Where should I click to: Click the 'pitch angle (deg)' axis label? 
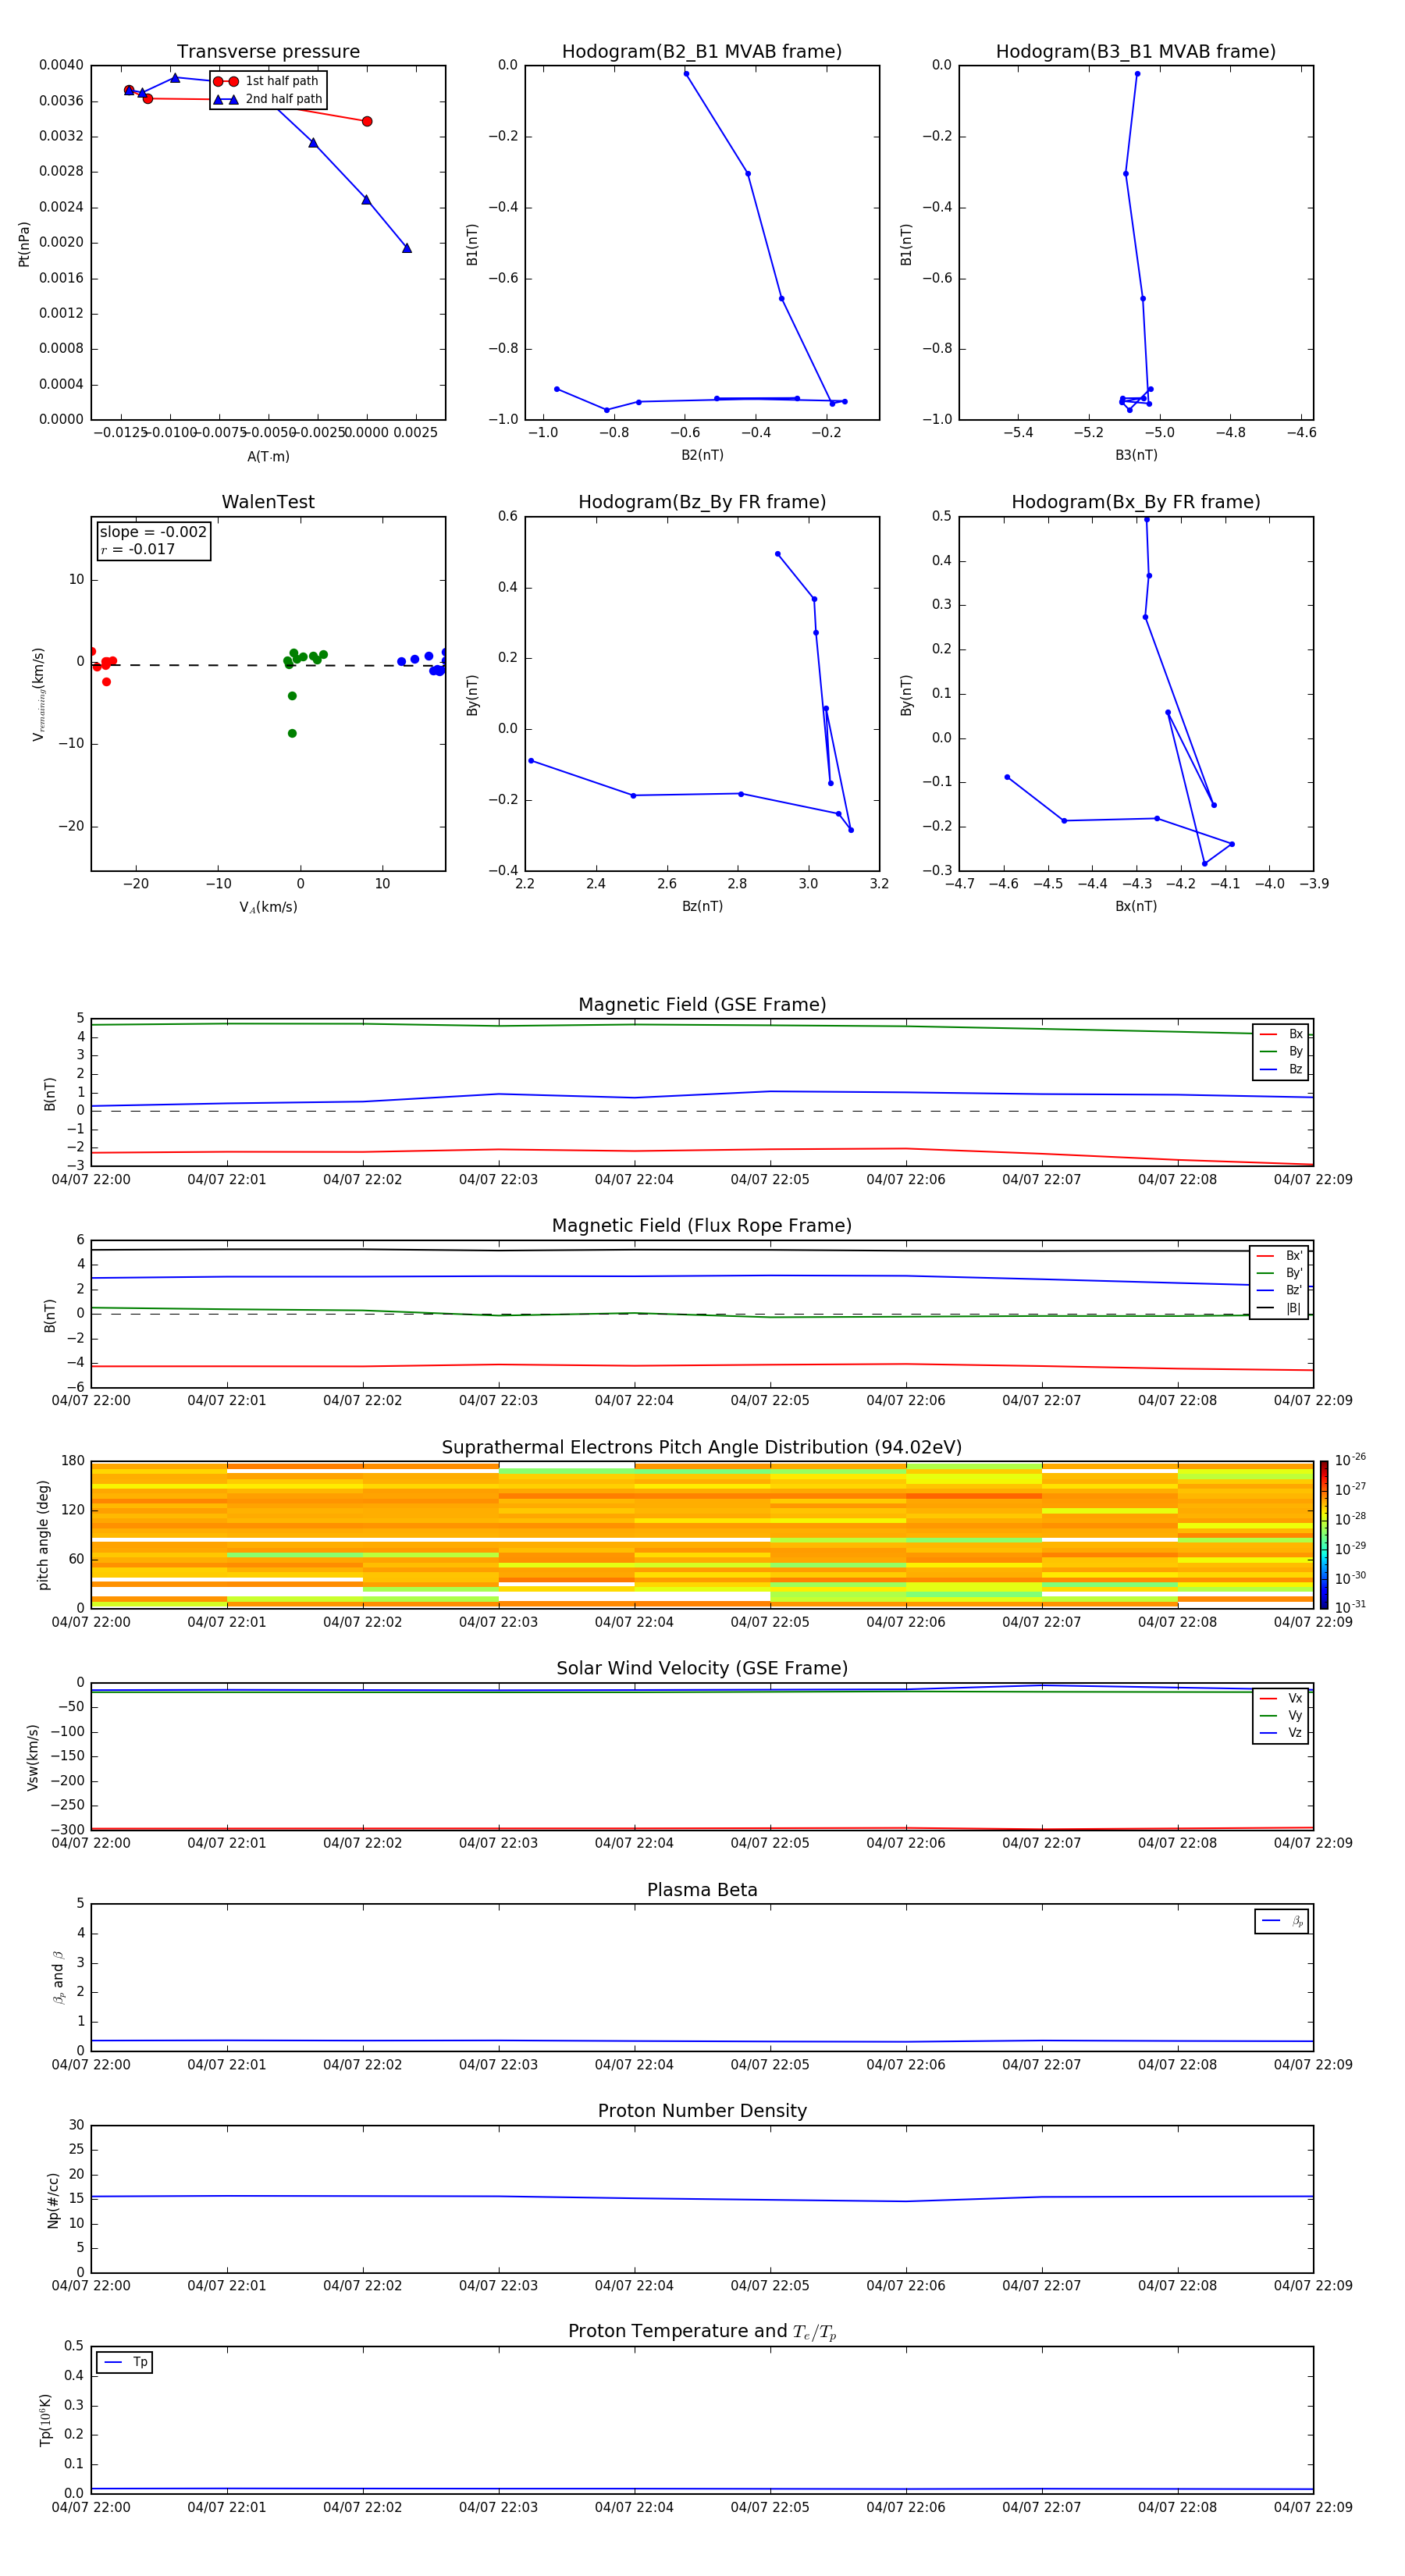point(43,1535)
